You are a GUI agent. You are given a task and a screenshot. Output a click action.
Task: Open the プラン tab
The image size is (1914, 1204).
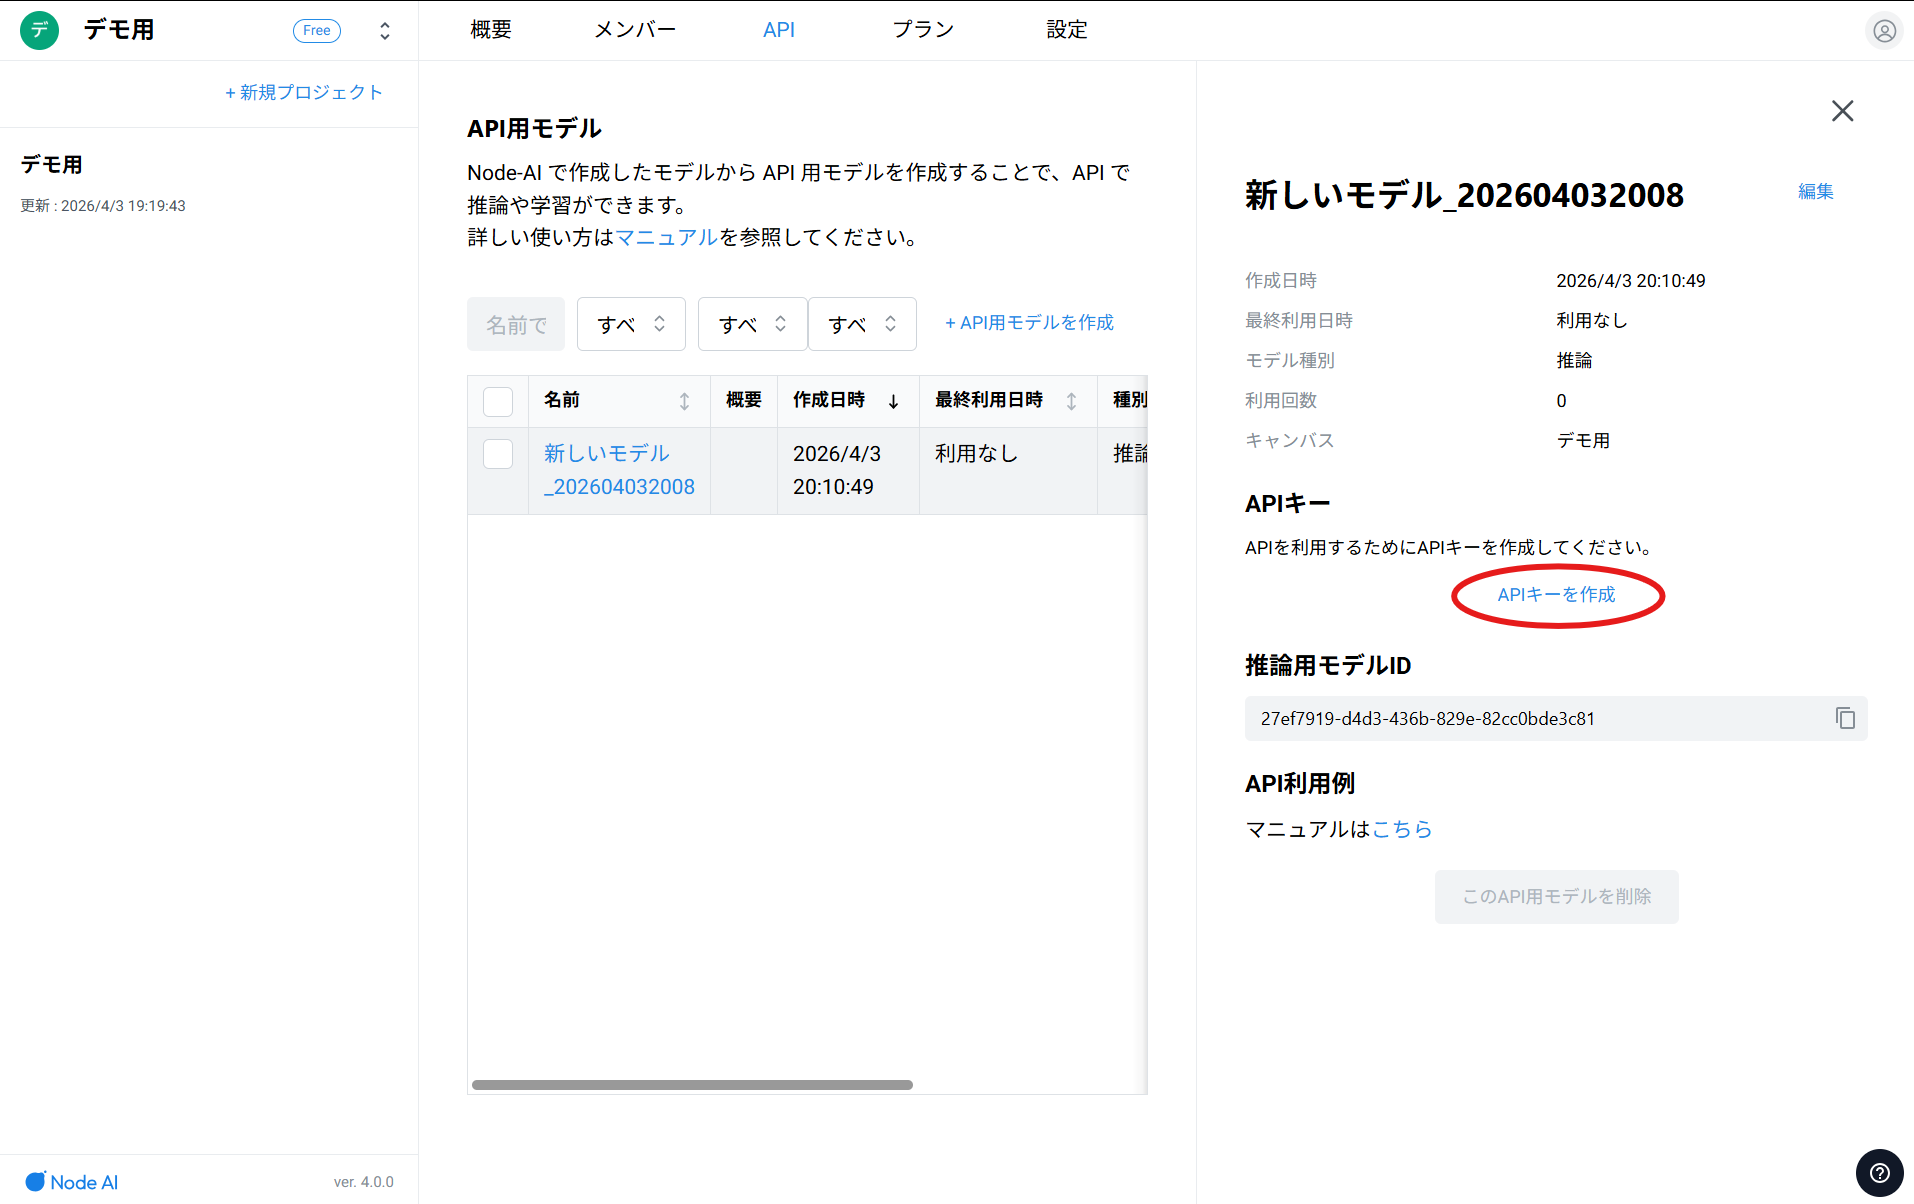[923, 30]
